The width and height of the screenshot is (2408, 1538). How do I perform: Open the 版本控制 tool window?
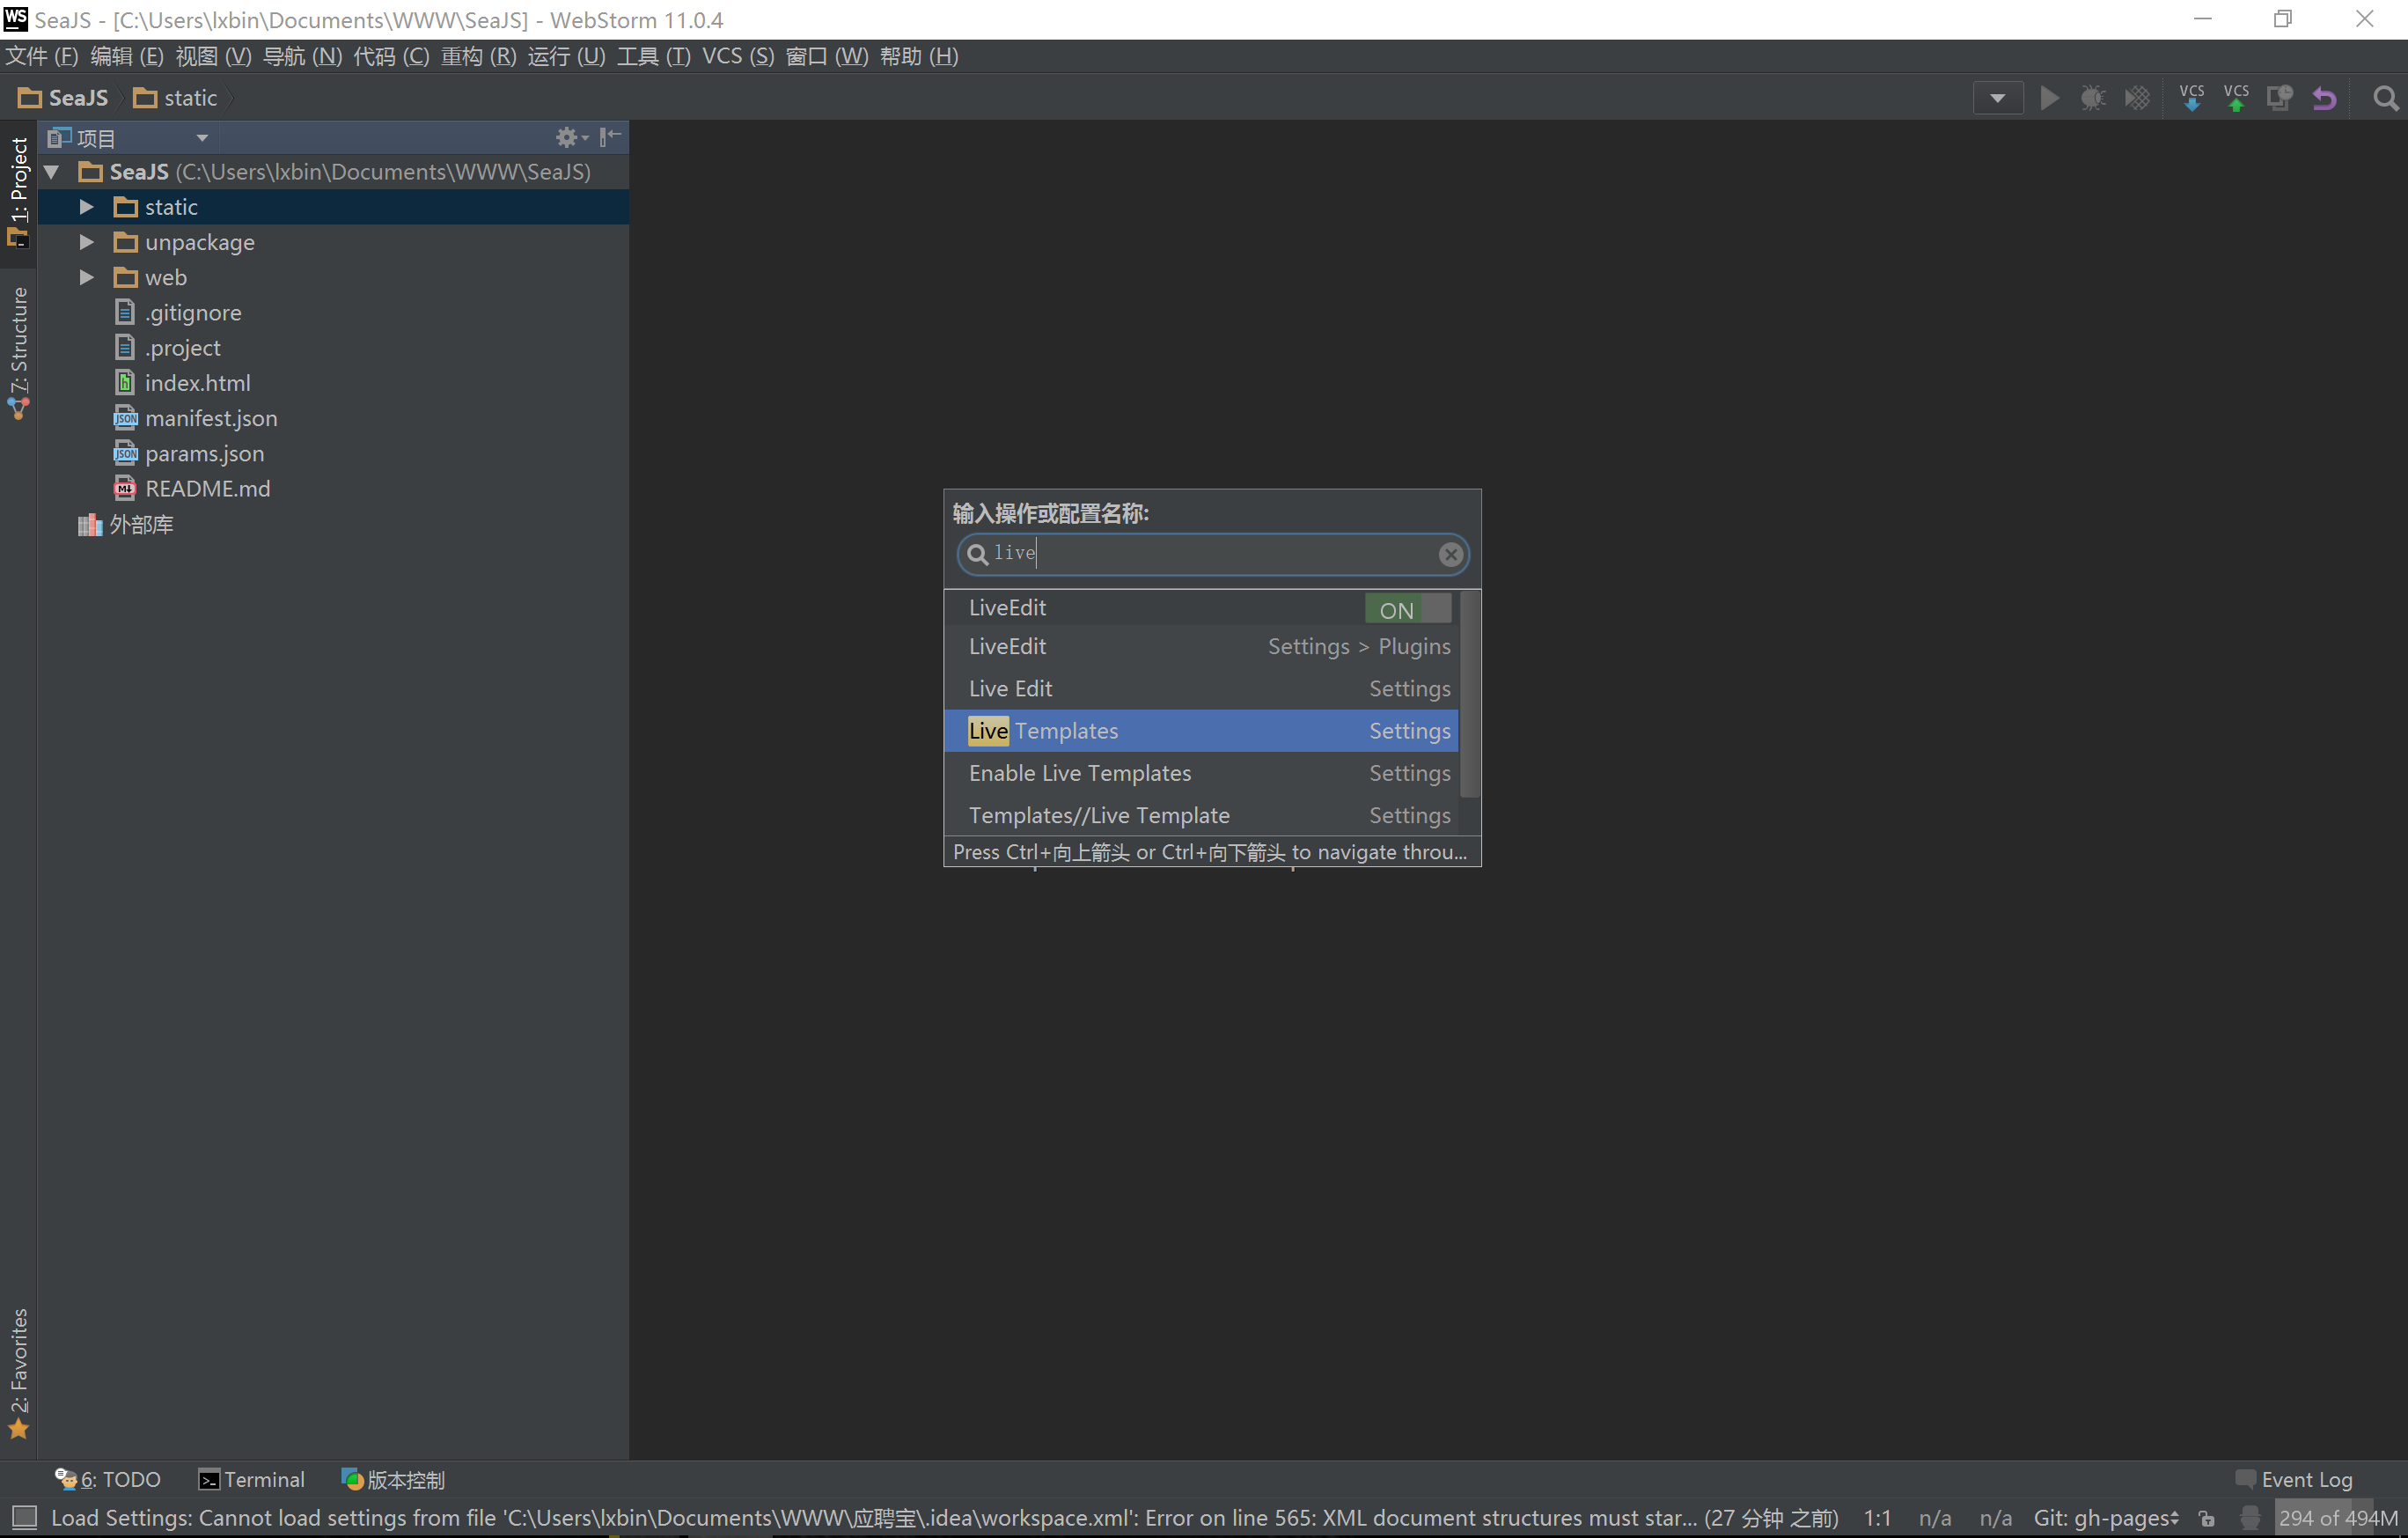(393, 1479)
